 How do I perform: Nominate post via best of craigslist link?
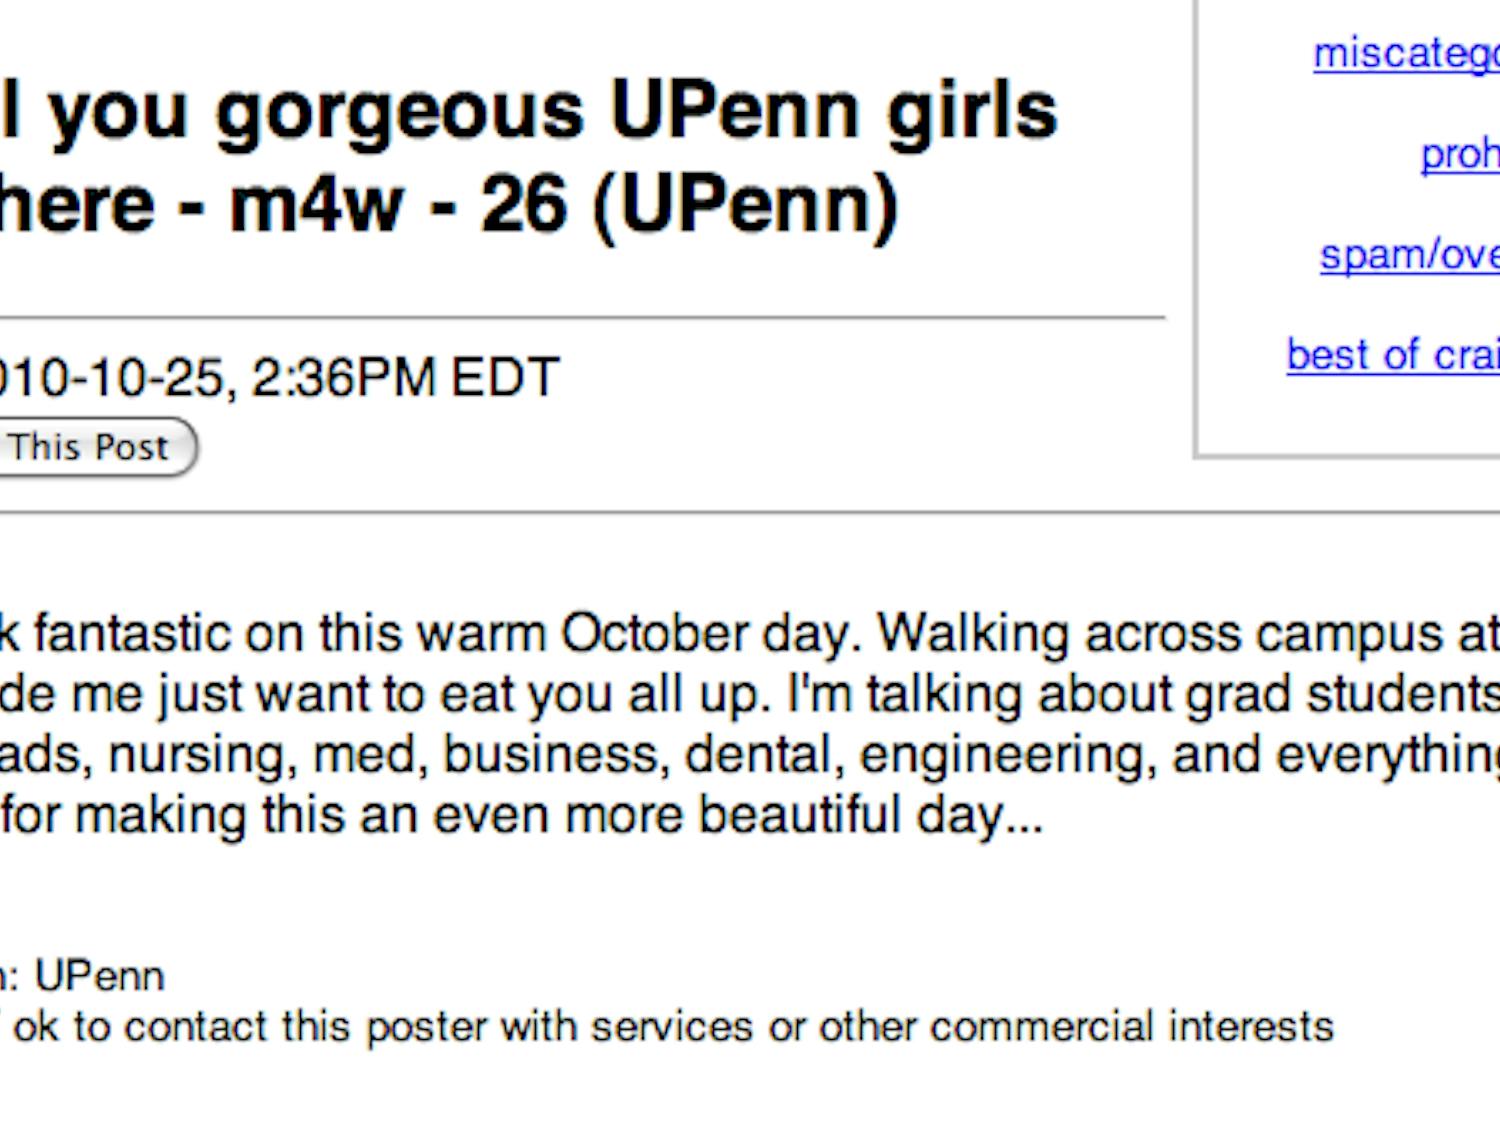(1392, 355)
